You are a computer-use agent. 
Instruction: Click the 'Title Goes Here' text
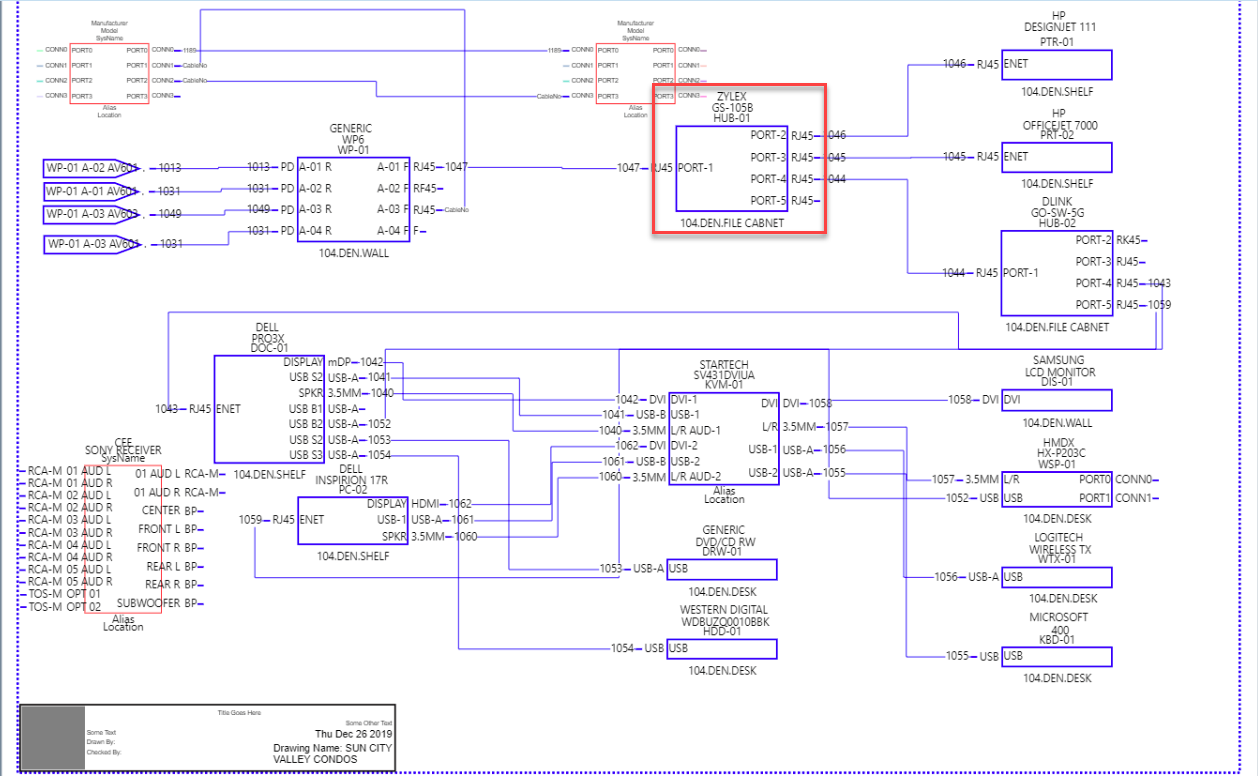click(x=239, y=713)
